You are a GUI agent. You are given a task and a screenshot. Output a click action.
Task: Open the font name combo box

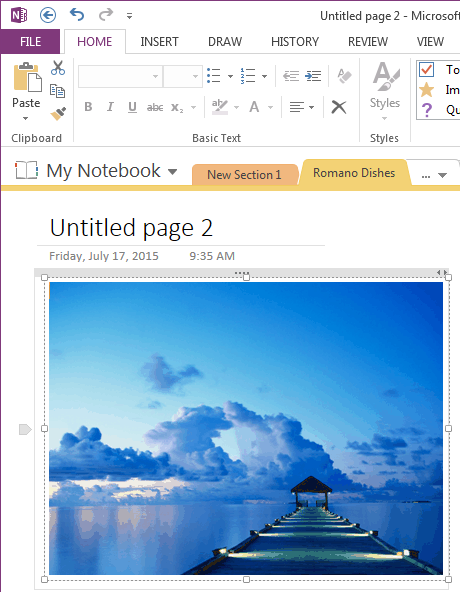pos(120,76)
